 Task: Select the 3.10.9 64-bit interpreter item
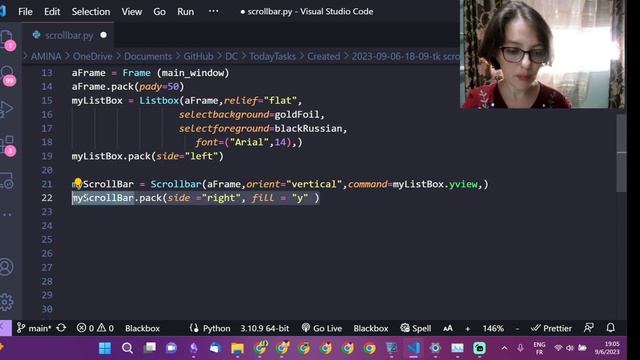point(264,328)
